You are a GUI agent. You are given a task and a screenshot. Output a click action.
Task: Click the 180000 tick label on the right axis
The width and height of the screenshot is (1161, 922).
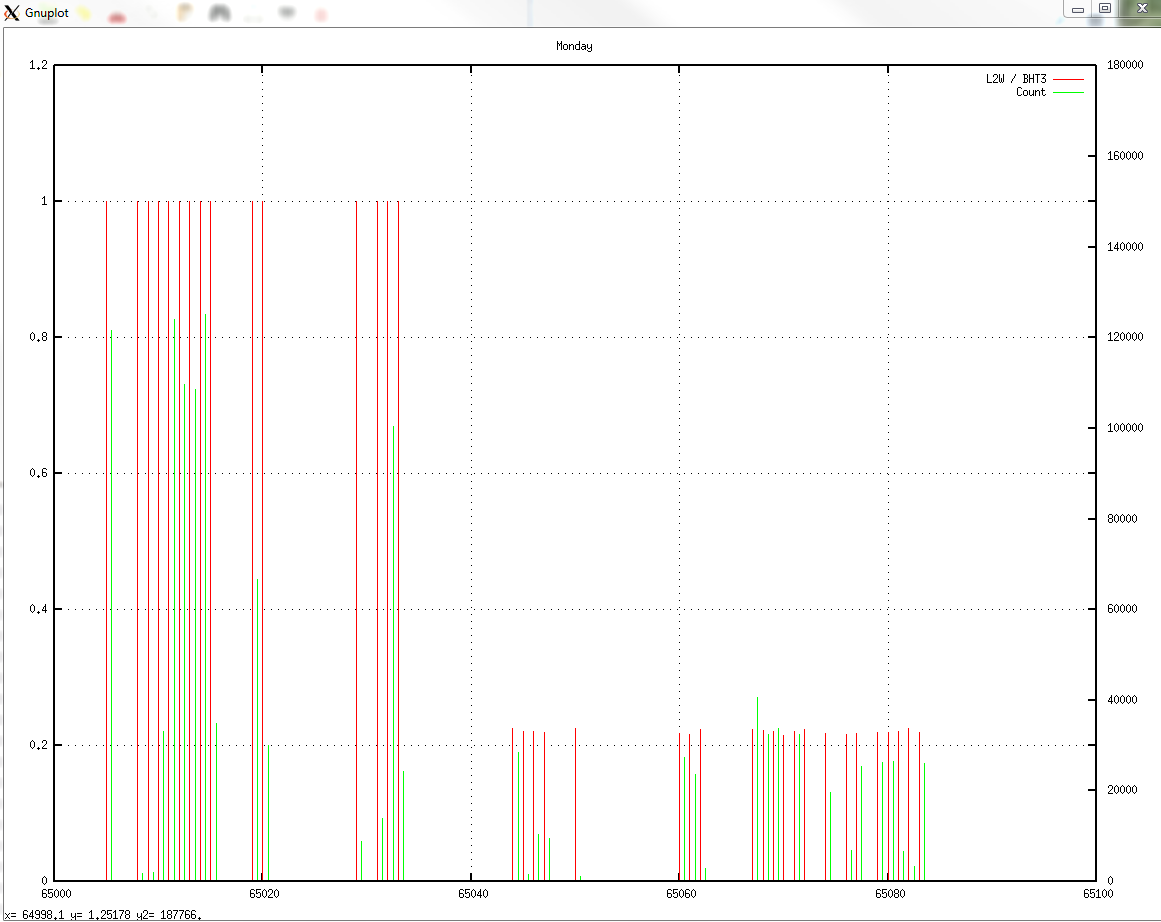point(1125,65)
